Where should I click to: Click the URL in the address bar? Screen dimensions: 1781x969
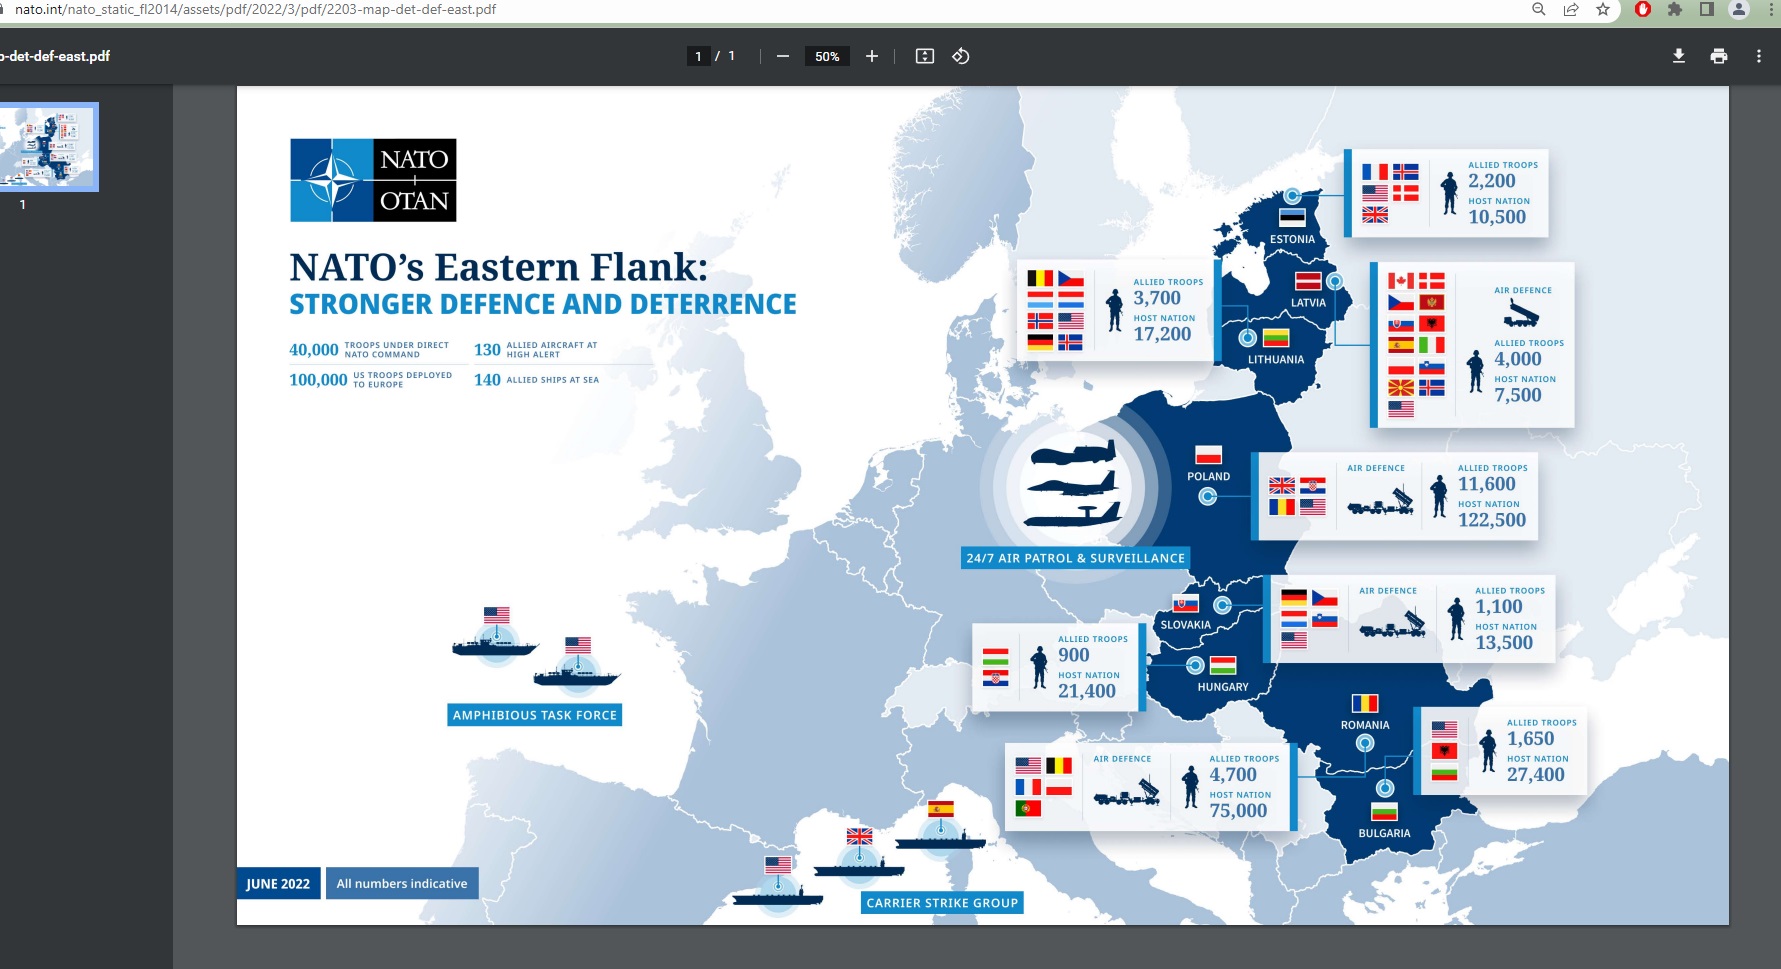tap(255, 9)
